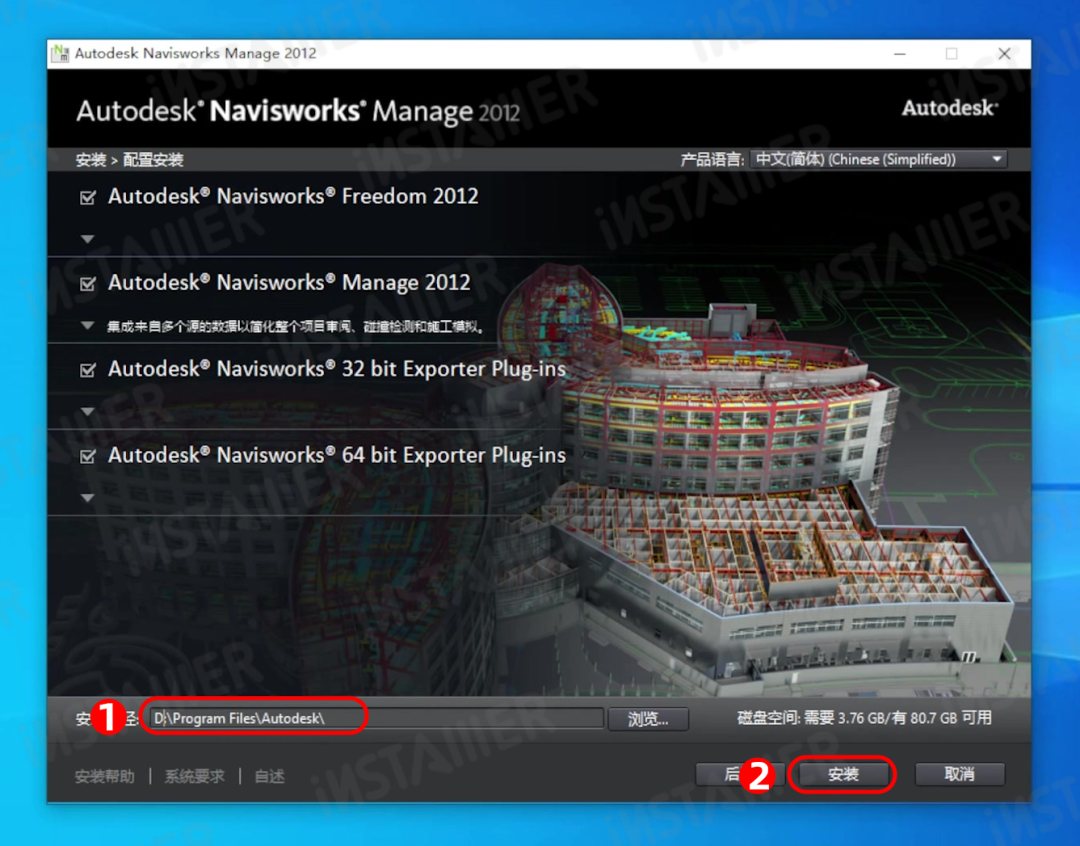
Task: Click the Navisworks app icon in title bar
Action: 61,53
